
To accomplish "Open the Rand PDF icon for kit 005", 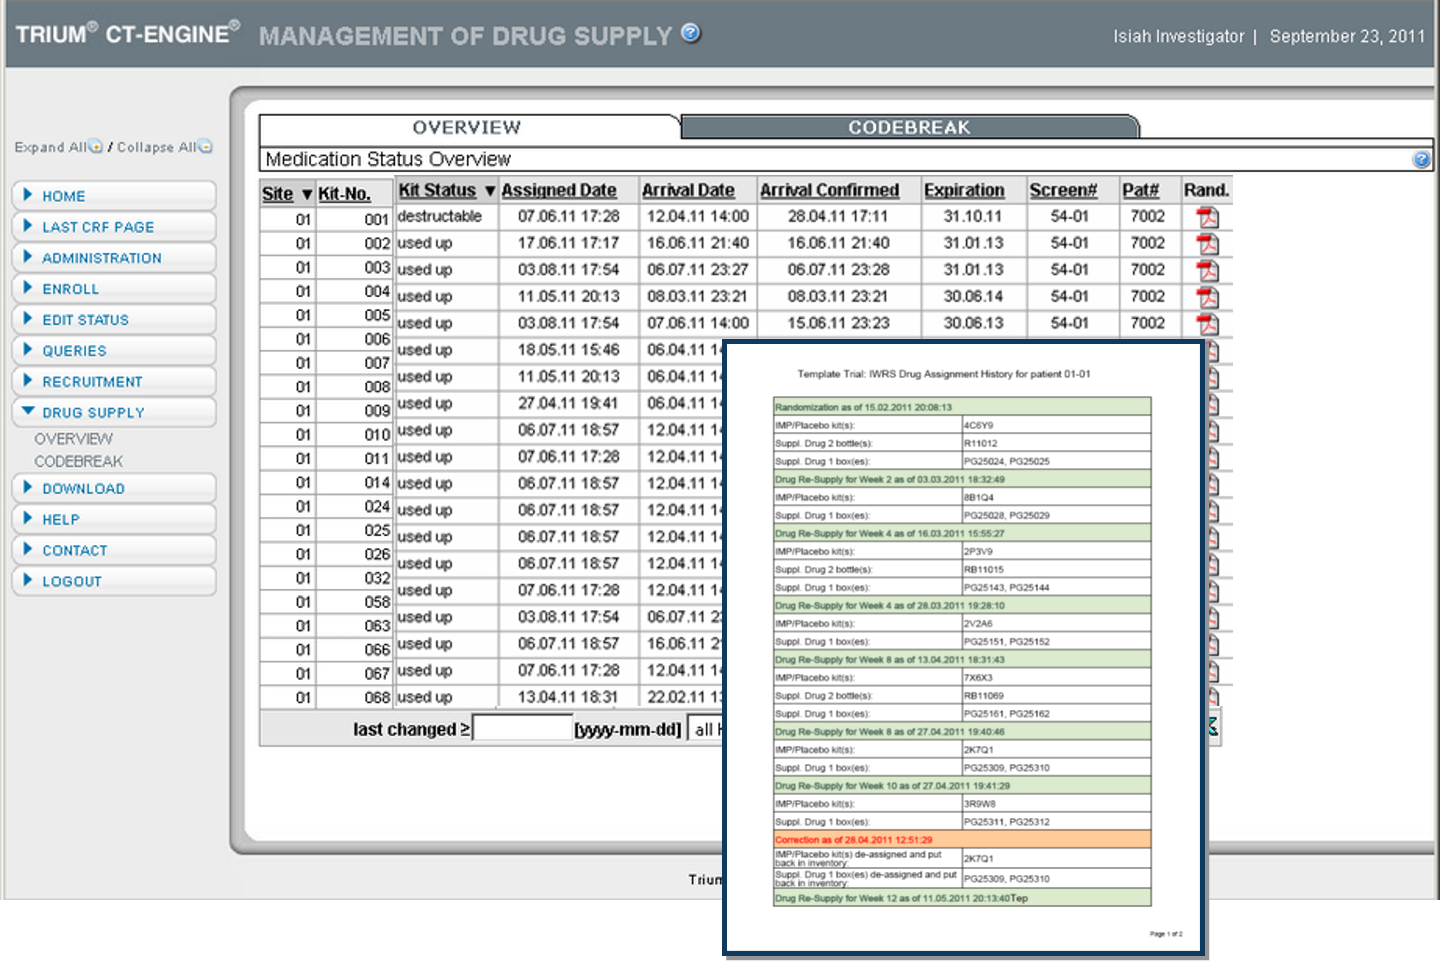I will (x=1207, y=323).
